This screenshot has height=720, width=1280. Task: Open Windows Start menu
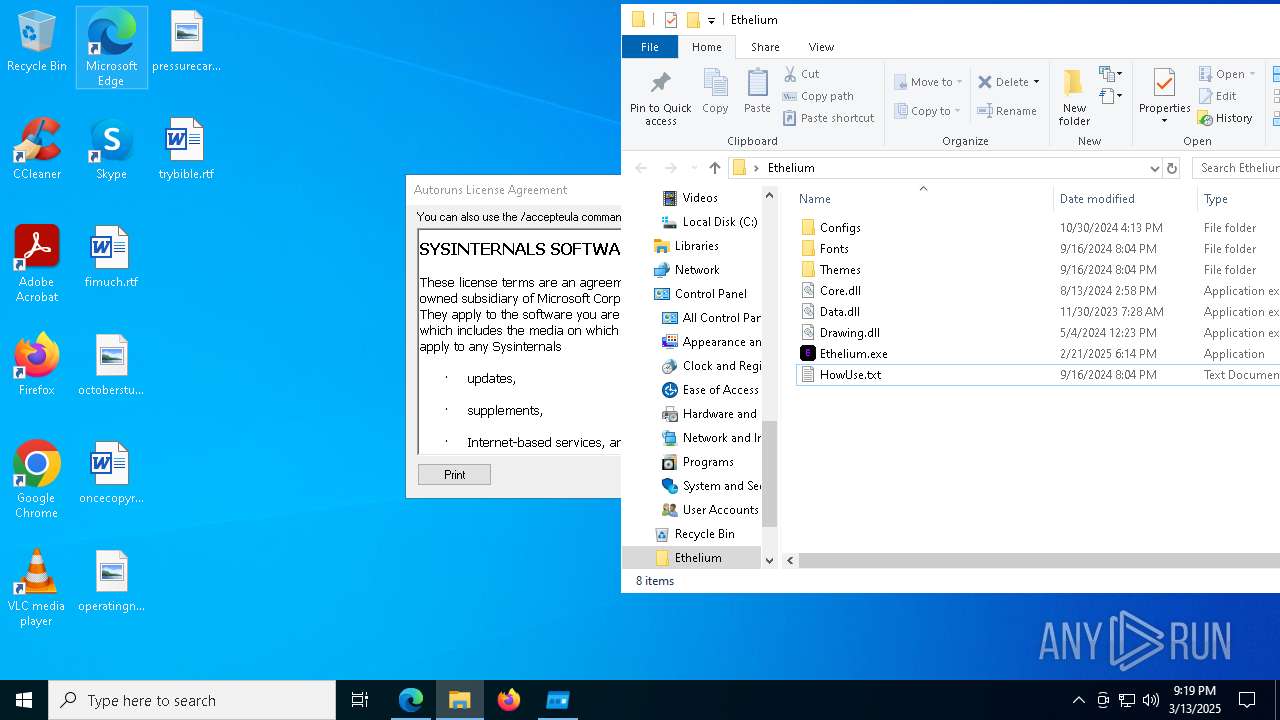click(x=24, y=700)
